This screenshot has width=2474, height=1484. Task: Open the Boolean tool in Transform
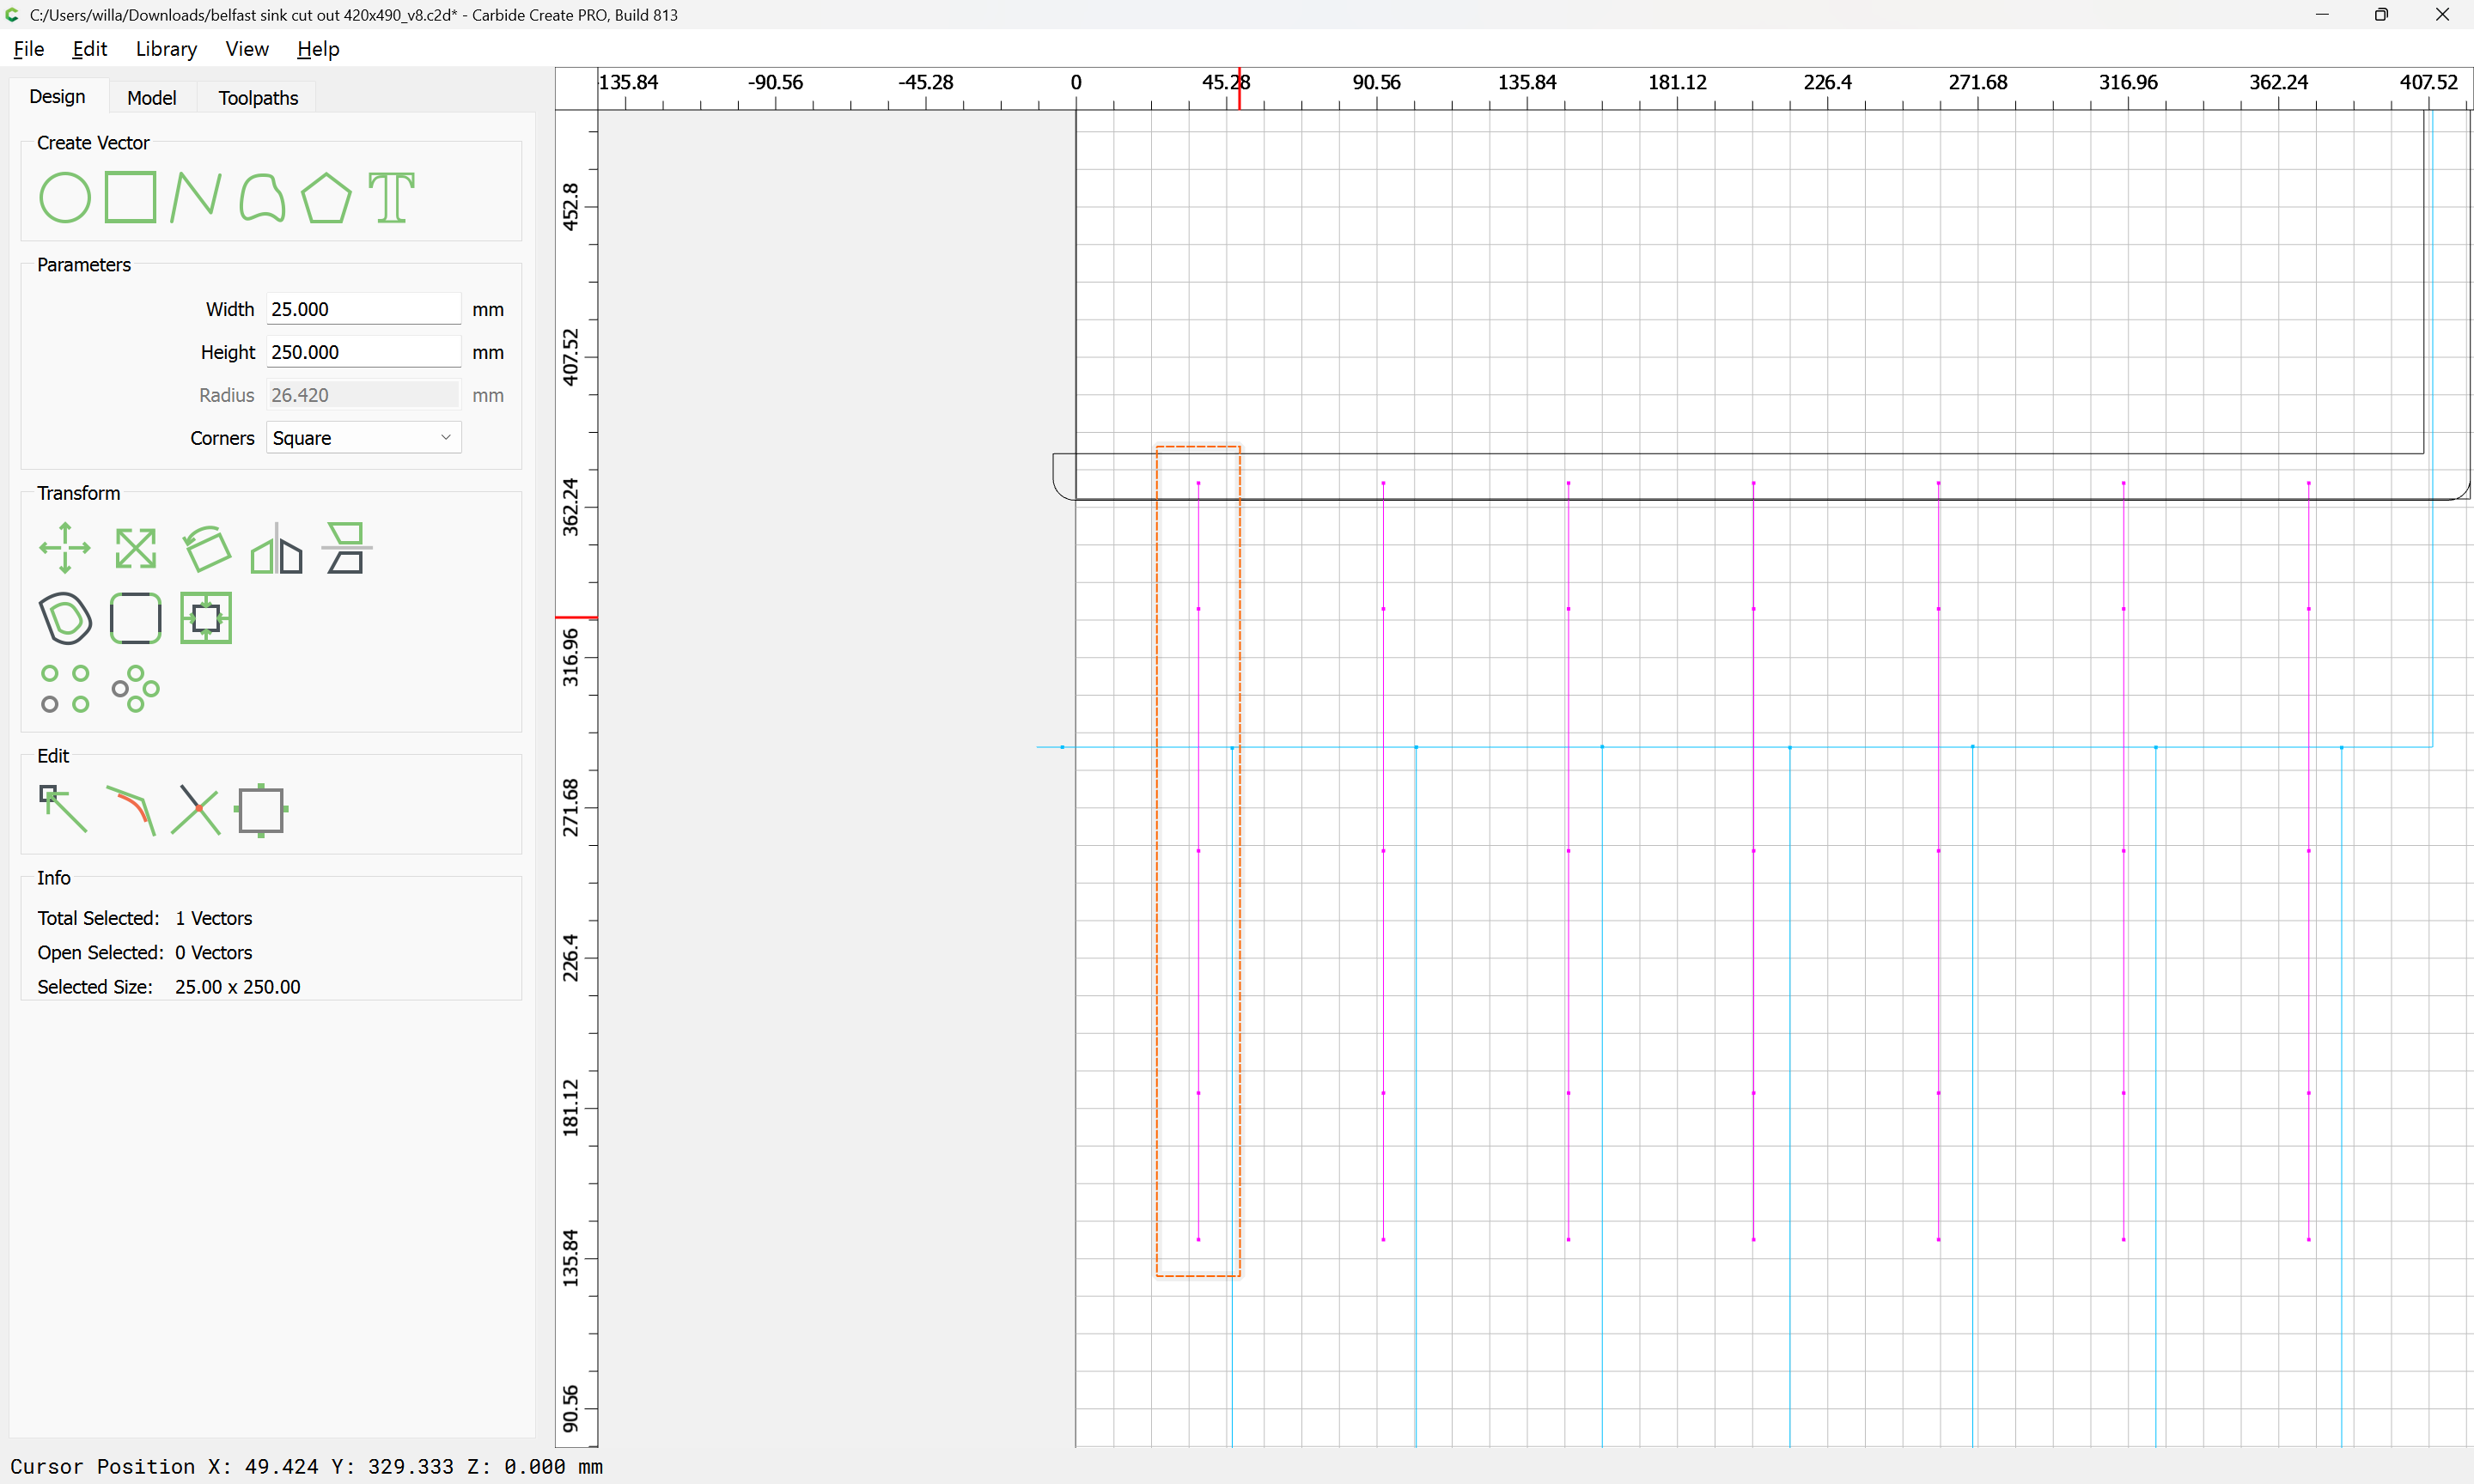point(206,618)
